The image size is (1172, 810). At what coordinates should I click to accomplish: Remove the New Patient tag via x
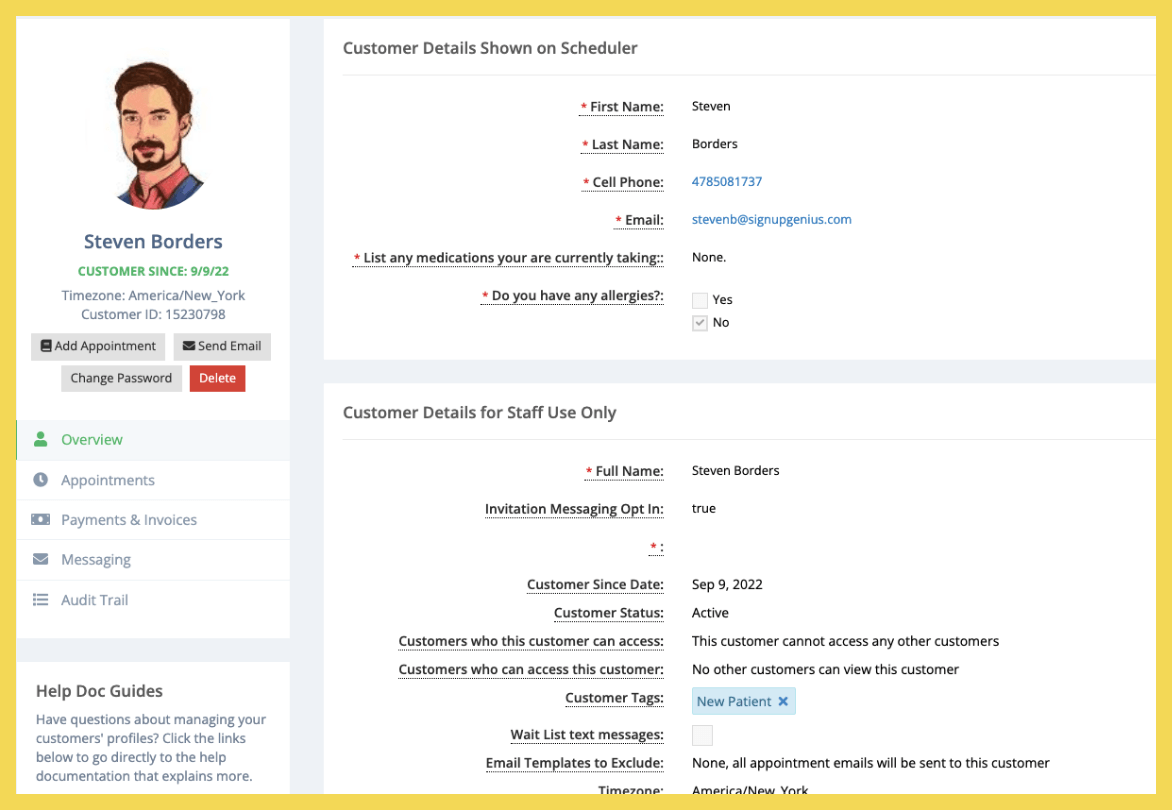(783, 702)
